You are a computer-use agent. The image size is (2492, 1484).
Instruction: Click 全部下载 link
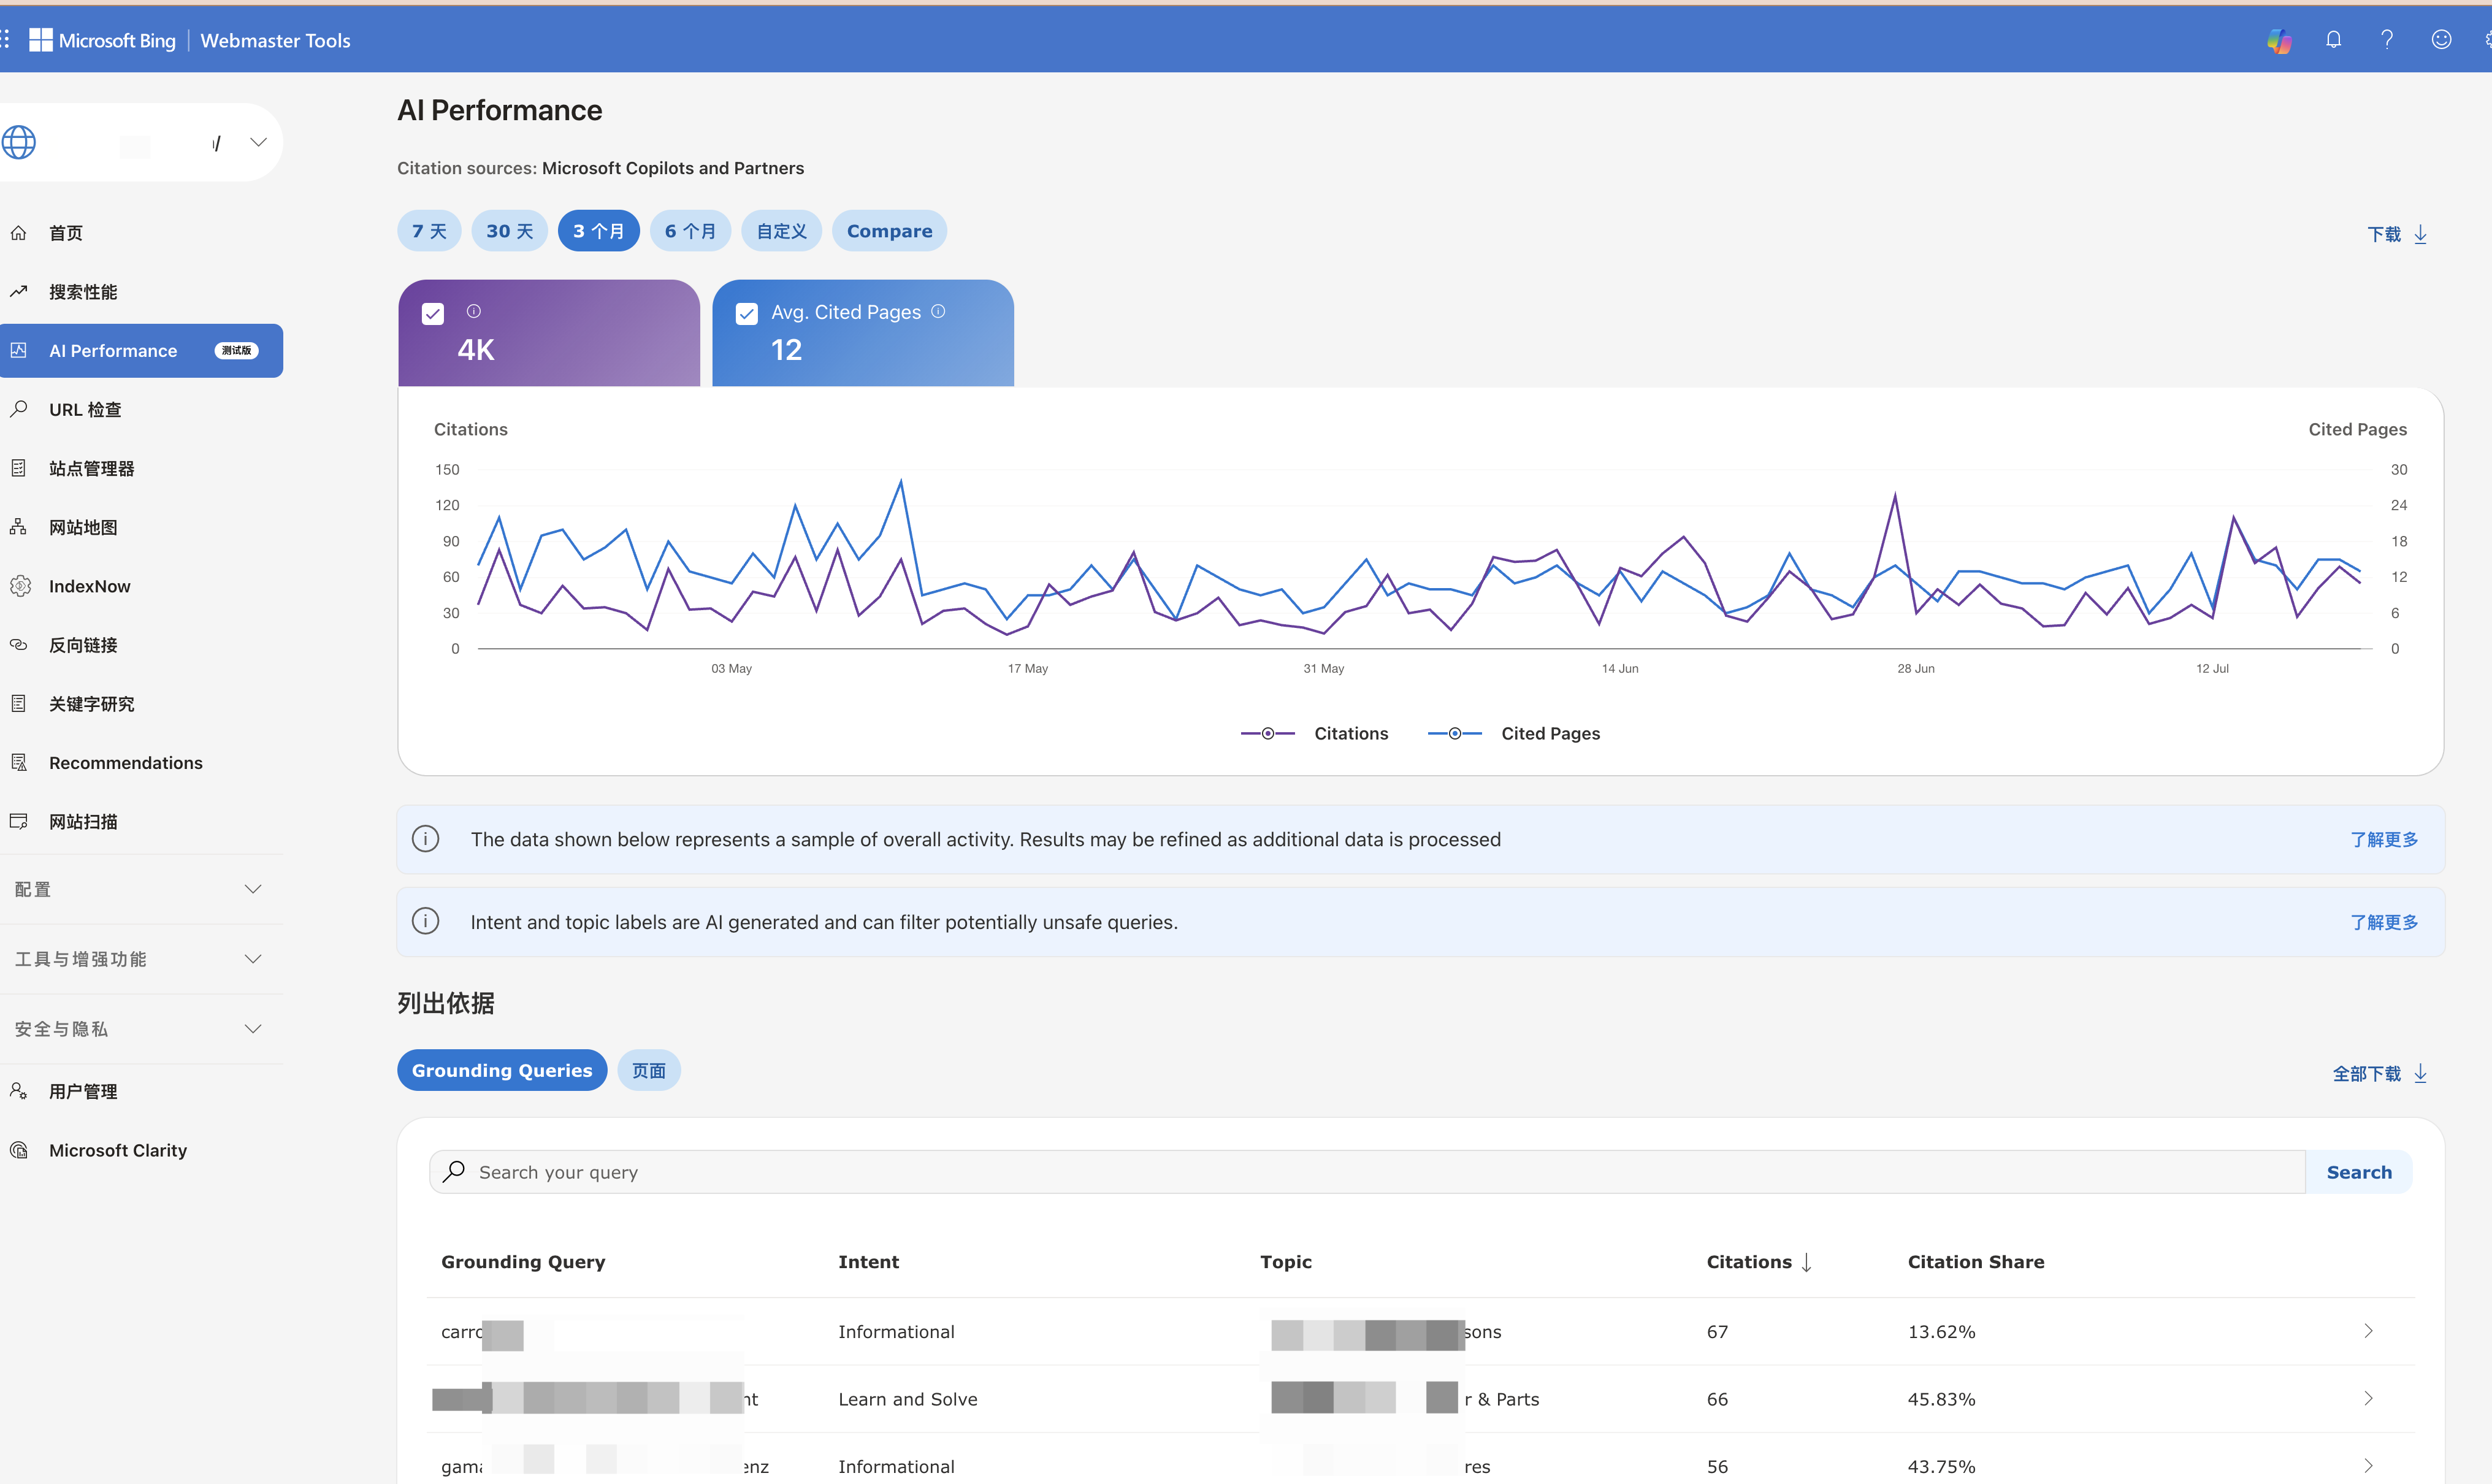2380,1074
